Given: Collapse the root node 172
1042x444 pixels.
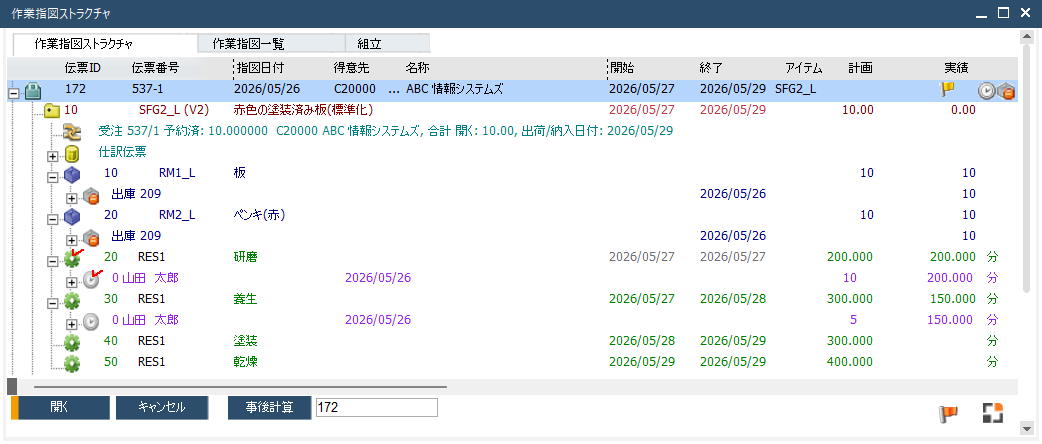Looking at the screenshot, I should click(x=13, y=94).
